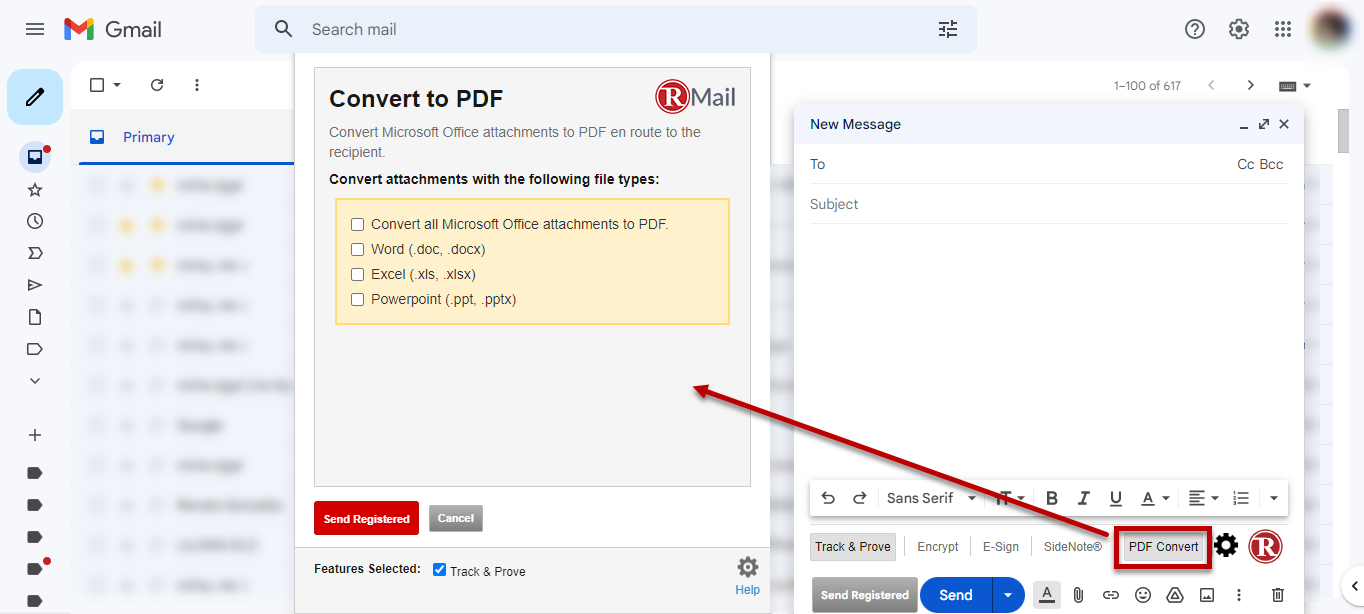Show search options filter icon
Screen dimensions: 1364x614
click(x=948, y=29)
